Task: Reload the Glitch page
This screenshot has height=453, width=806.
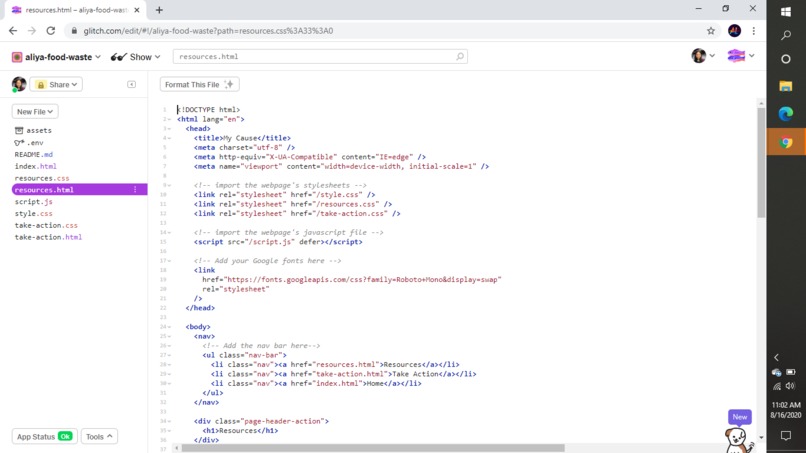Action: [50, 31]
